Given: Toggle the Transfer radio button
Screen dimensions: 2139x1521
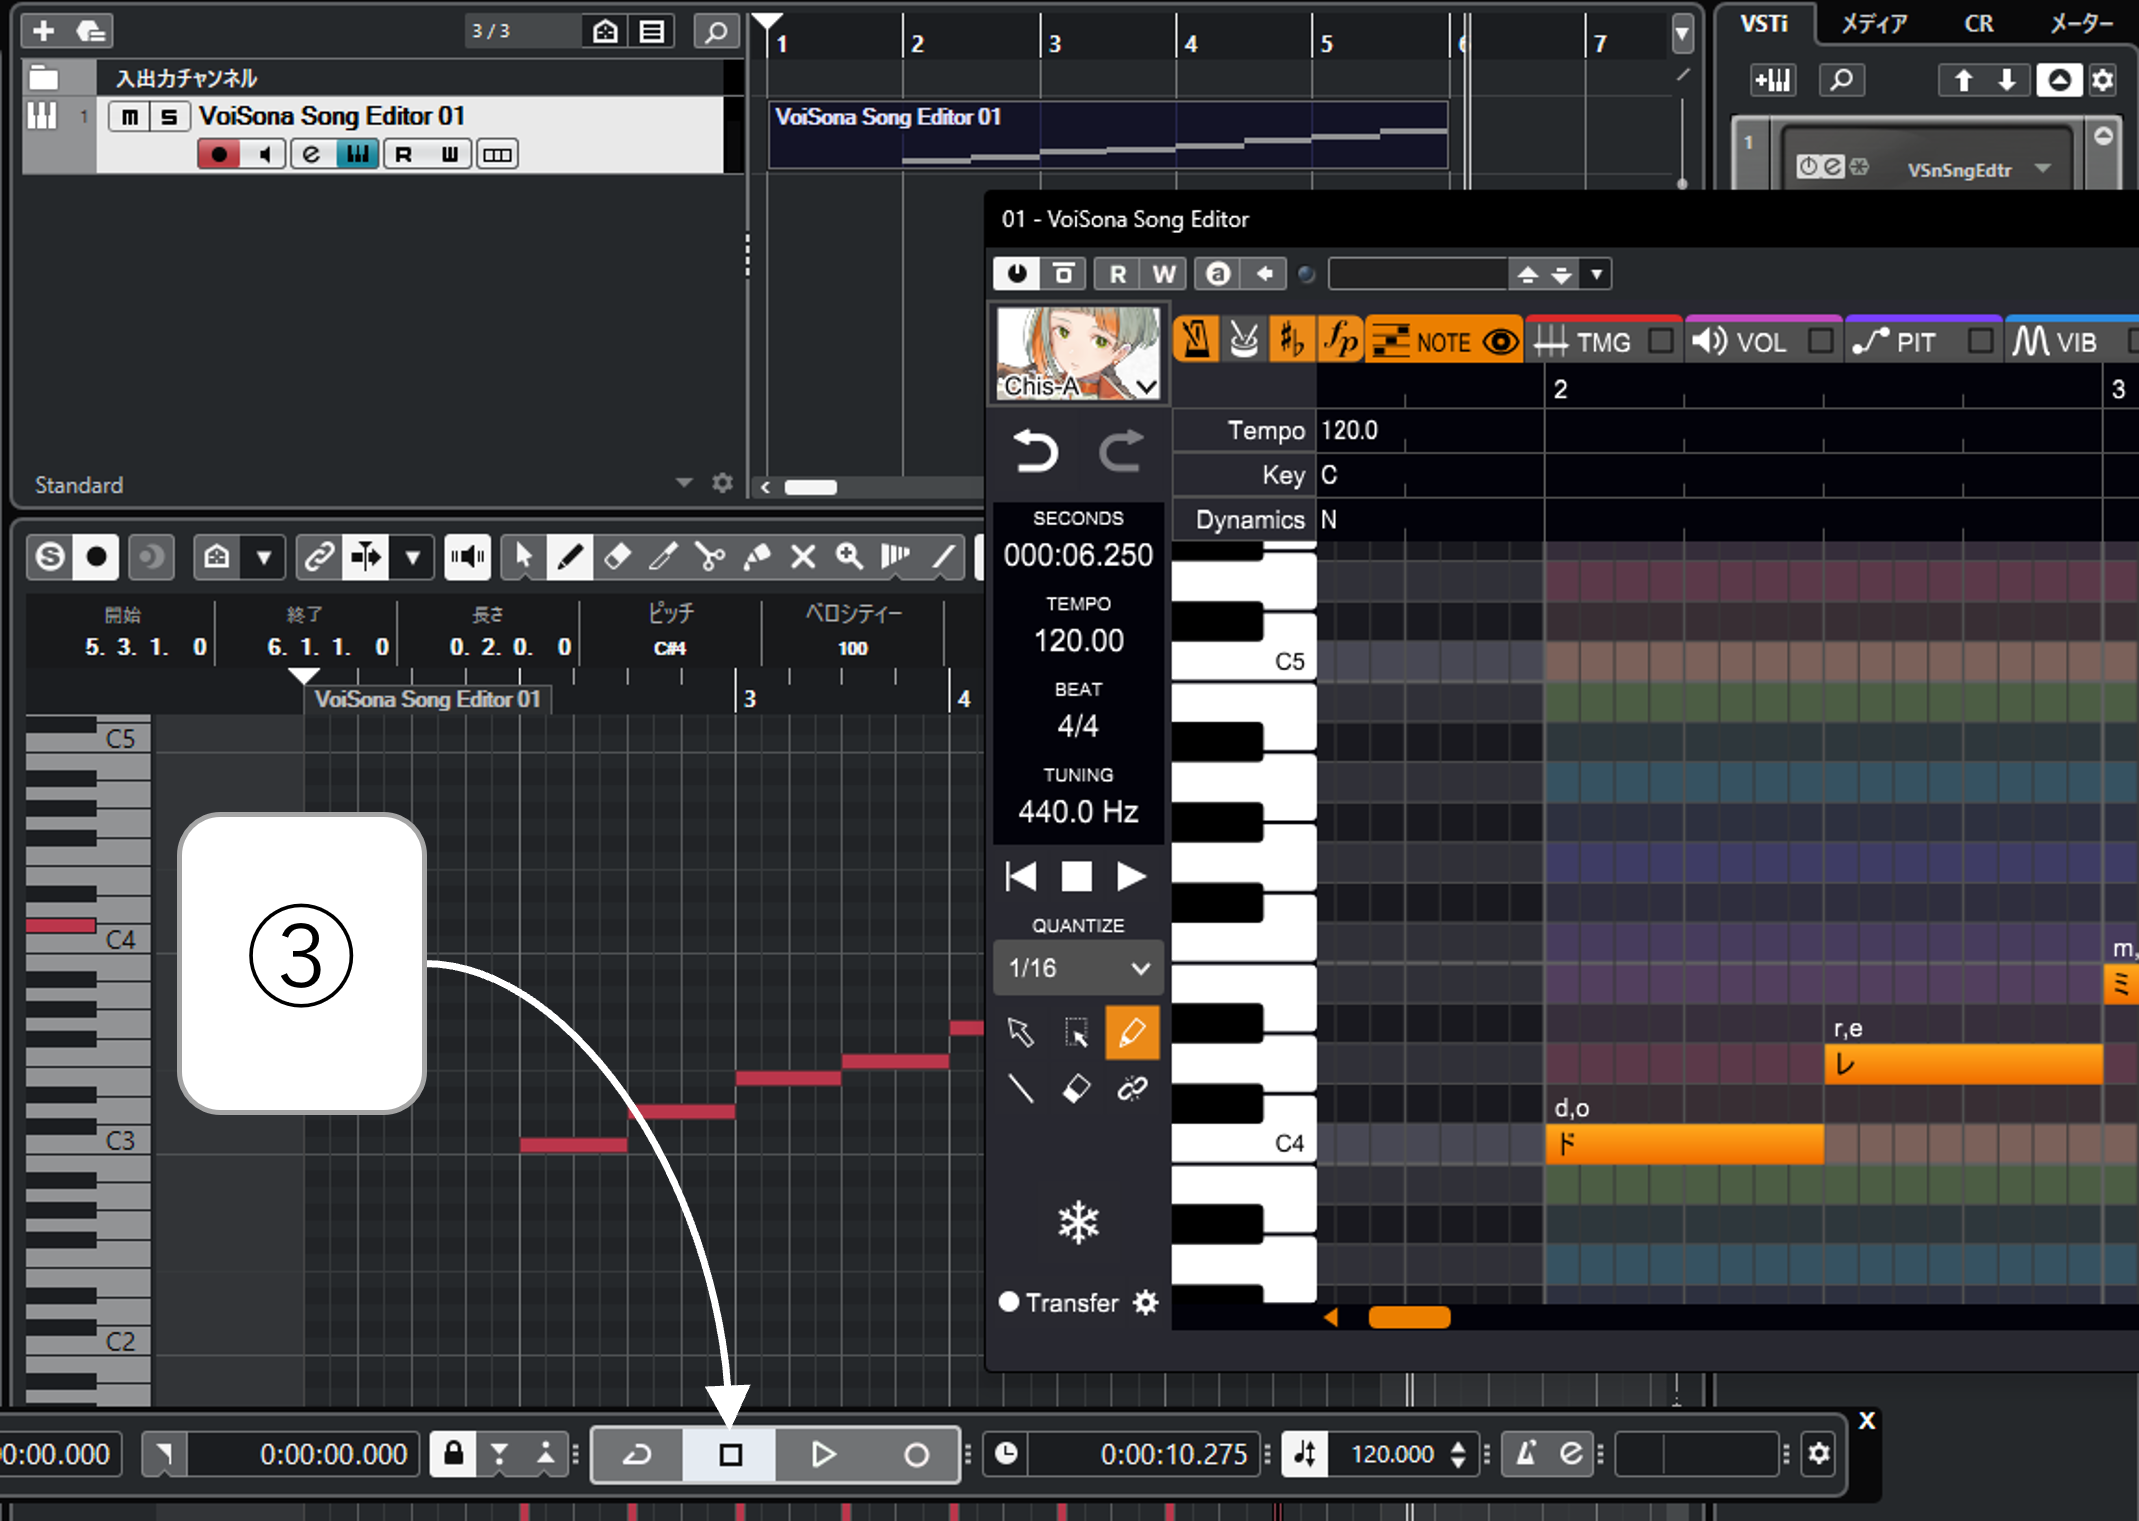Looking at the screenshot, I should [x=1009, y=1301].
